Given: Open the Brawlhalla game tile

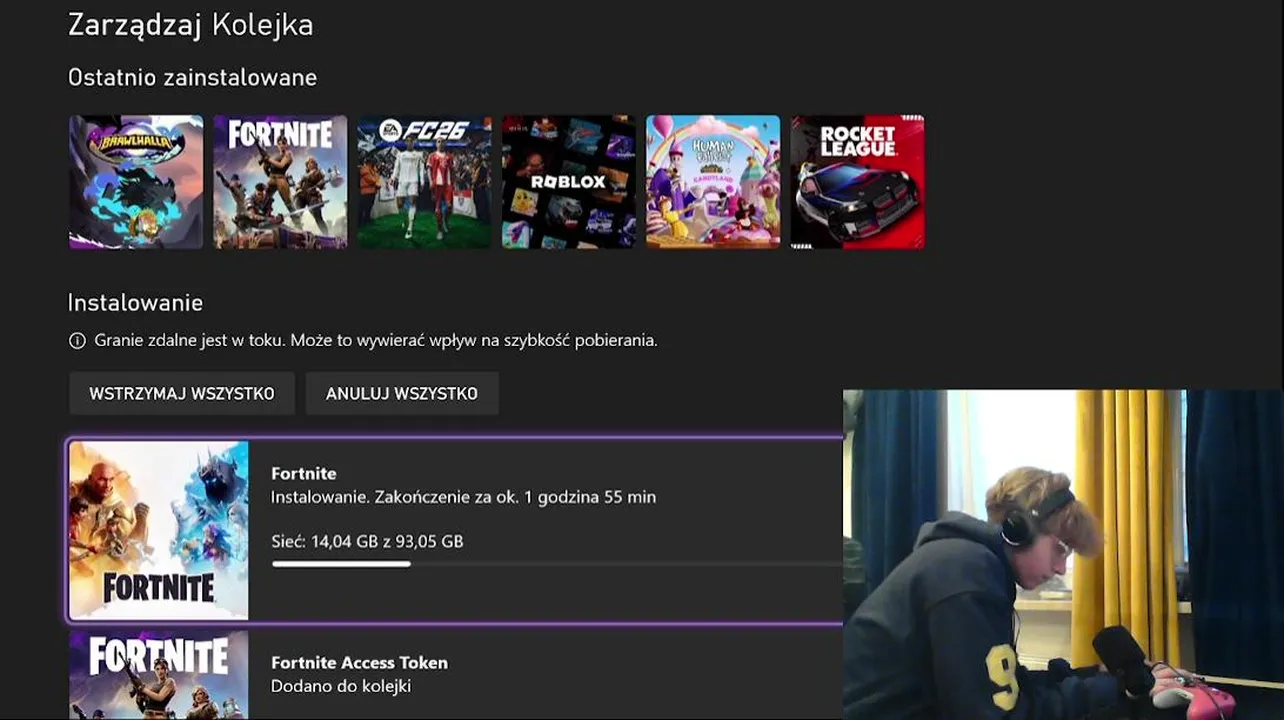Looking at the screenshot, I should [x=136, y=182].
